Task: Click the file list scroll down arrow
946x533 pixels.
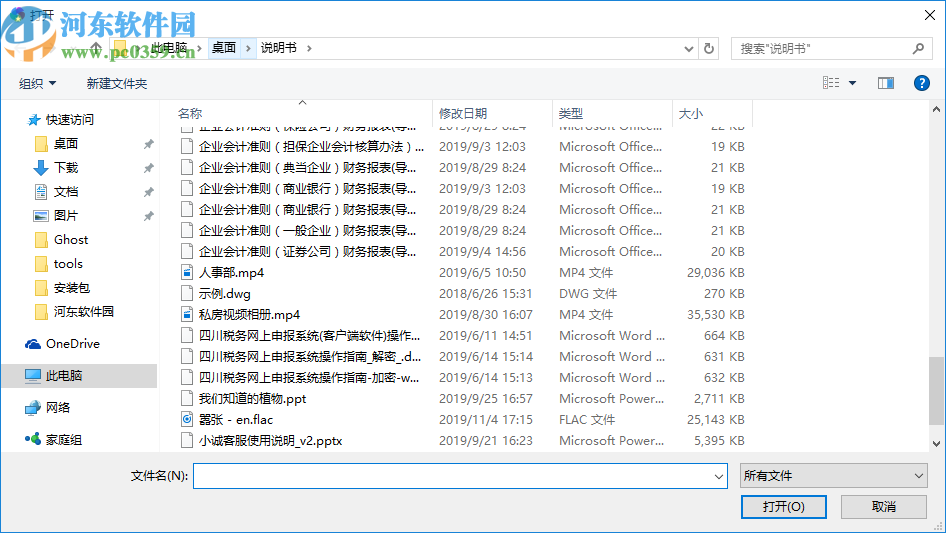Action: (x=936, y=444)
